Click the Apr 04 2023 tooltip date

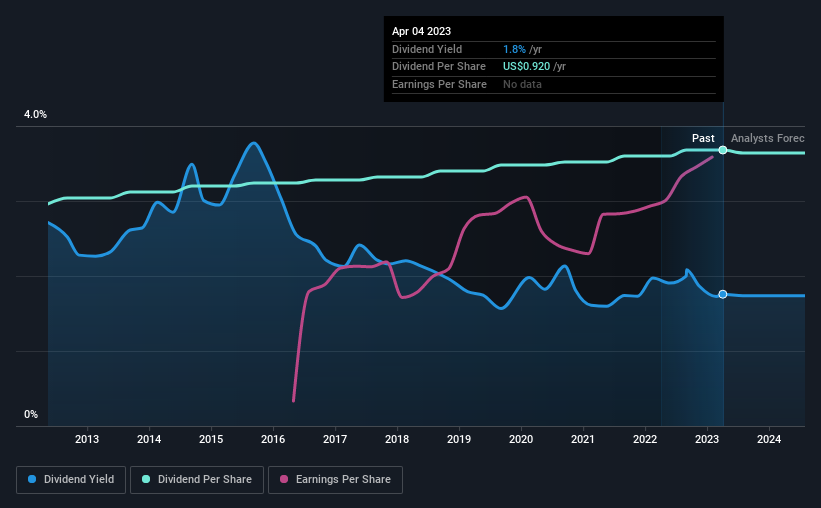click(x=419, y=31)
